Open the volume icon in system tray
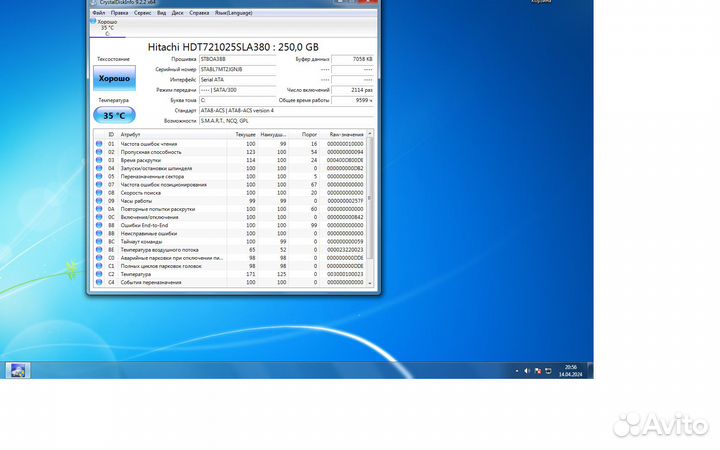Image resolution: width=720 pixels, height=450 pixels. click(x=527, y=371)
